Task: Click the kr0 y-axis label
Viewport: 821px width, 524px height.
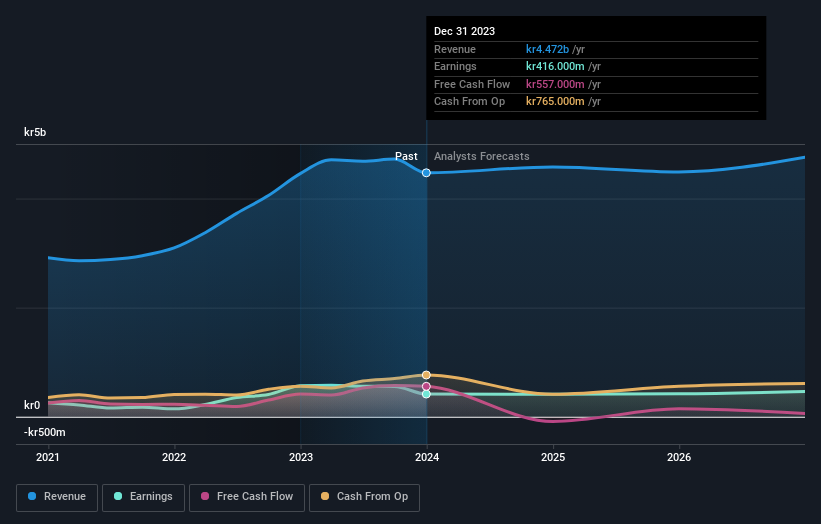Action: click(32, 405)
